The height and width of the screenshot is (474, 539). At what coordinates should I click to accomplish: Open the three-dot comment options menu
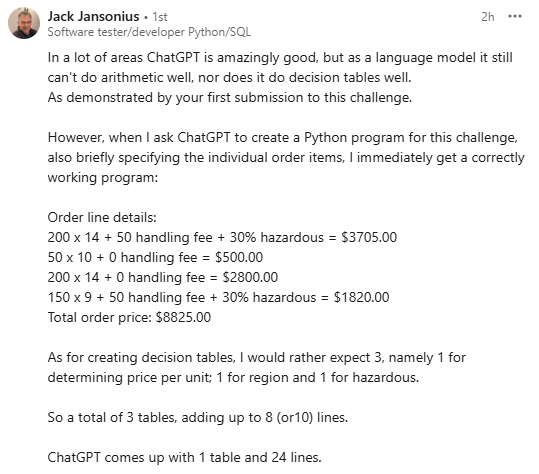[x=515, y=16]
